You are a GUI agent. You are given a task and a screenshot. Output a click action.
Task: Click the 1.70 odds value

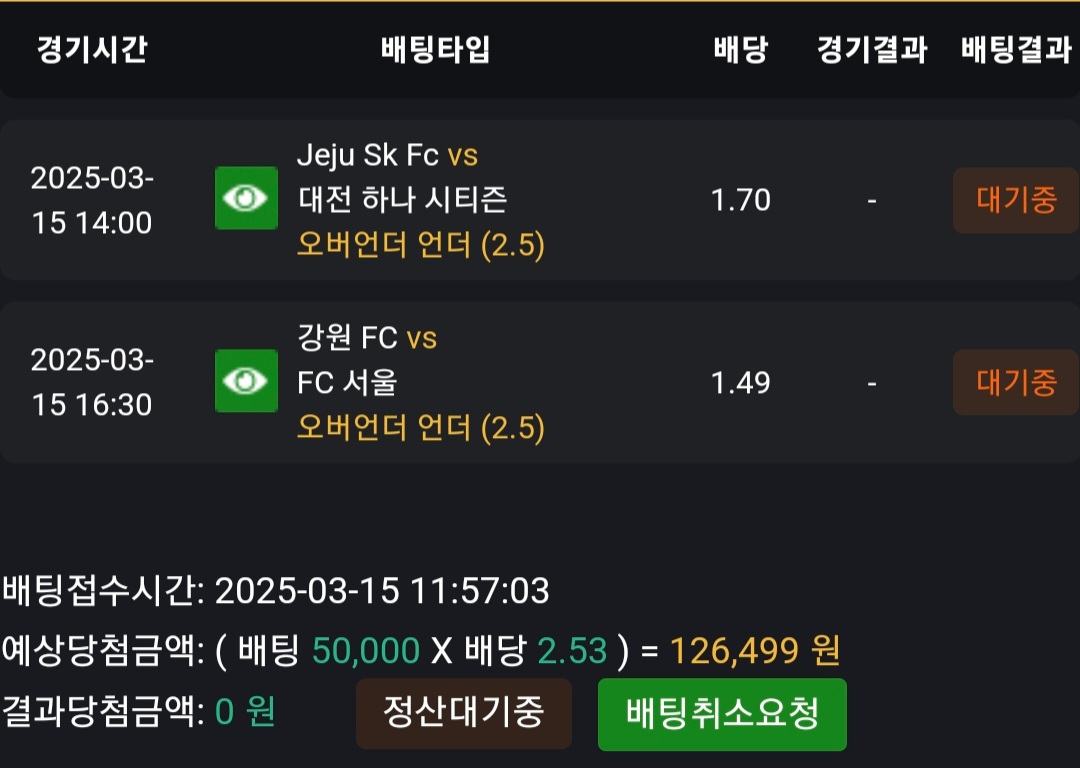tap(741, 201)
